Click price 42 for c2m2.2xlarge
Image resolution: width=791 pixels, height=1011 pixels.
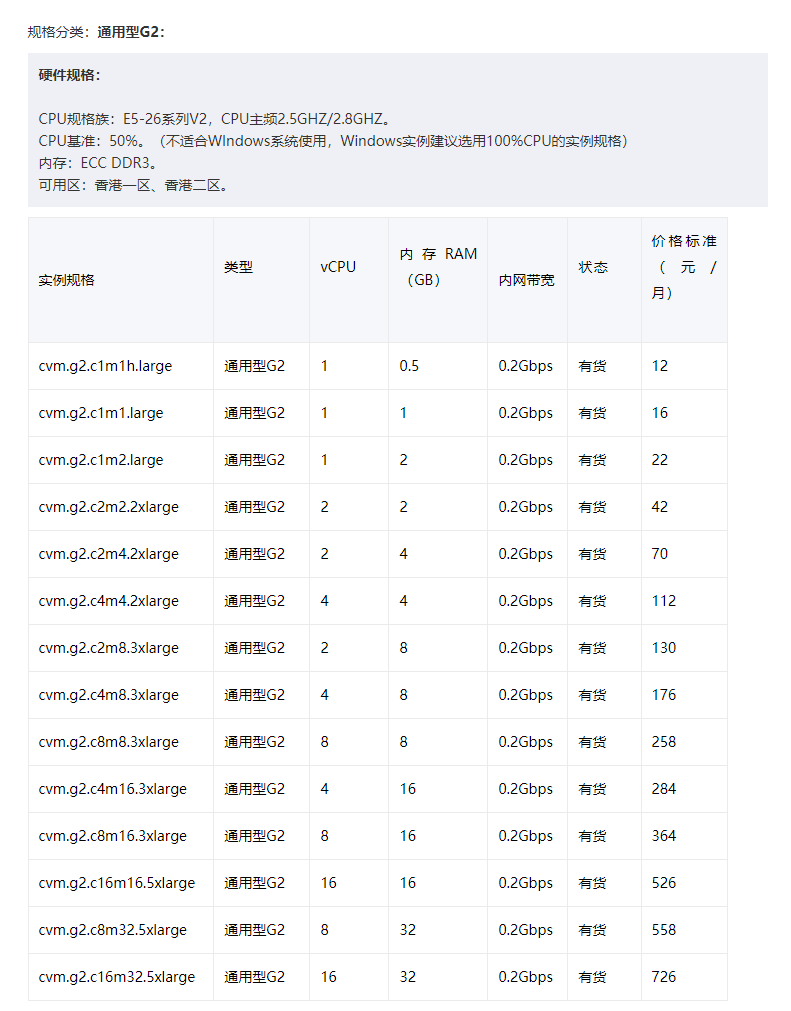click(659, 507)
